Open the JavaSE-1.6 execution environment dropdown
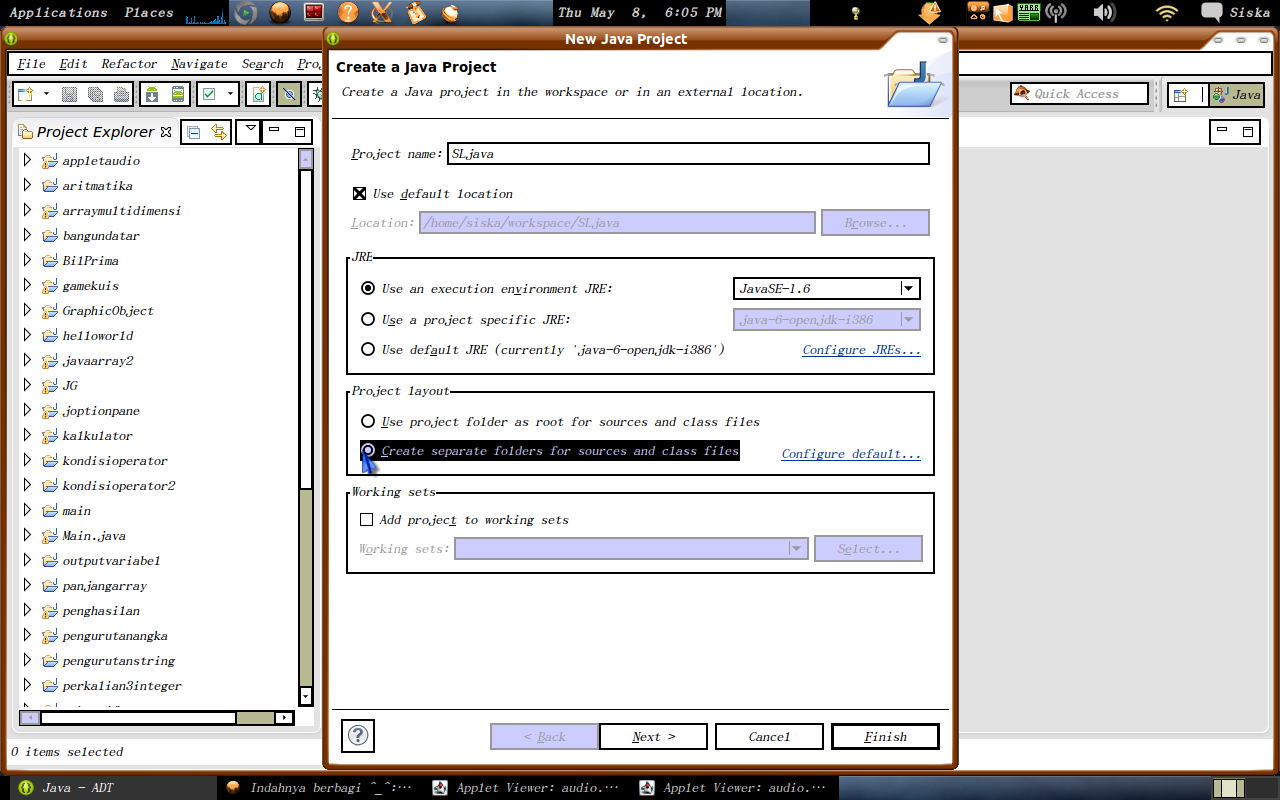The image size is (1280, 800). tap(909, 288)
